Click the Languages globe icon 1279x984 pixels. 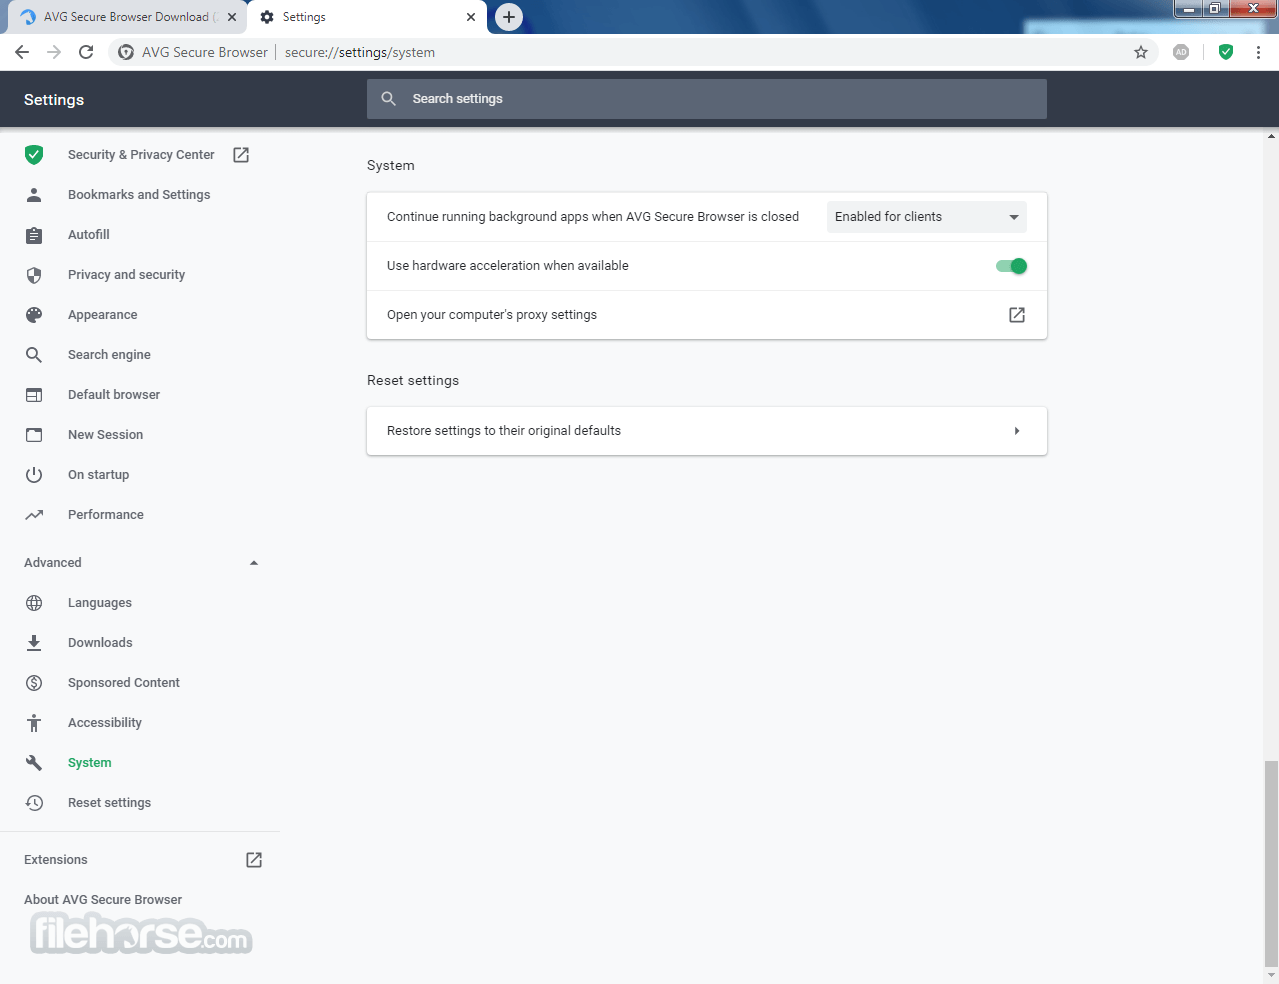pyautogui.click(x=34, y=603)
